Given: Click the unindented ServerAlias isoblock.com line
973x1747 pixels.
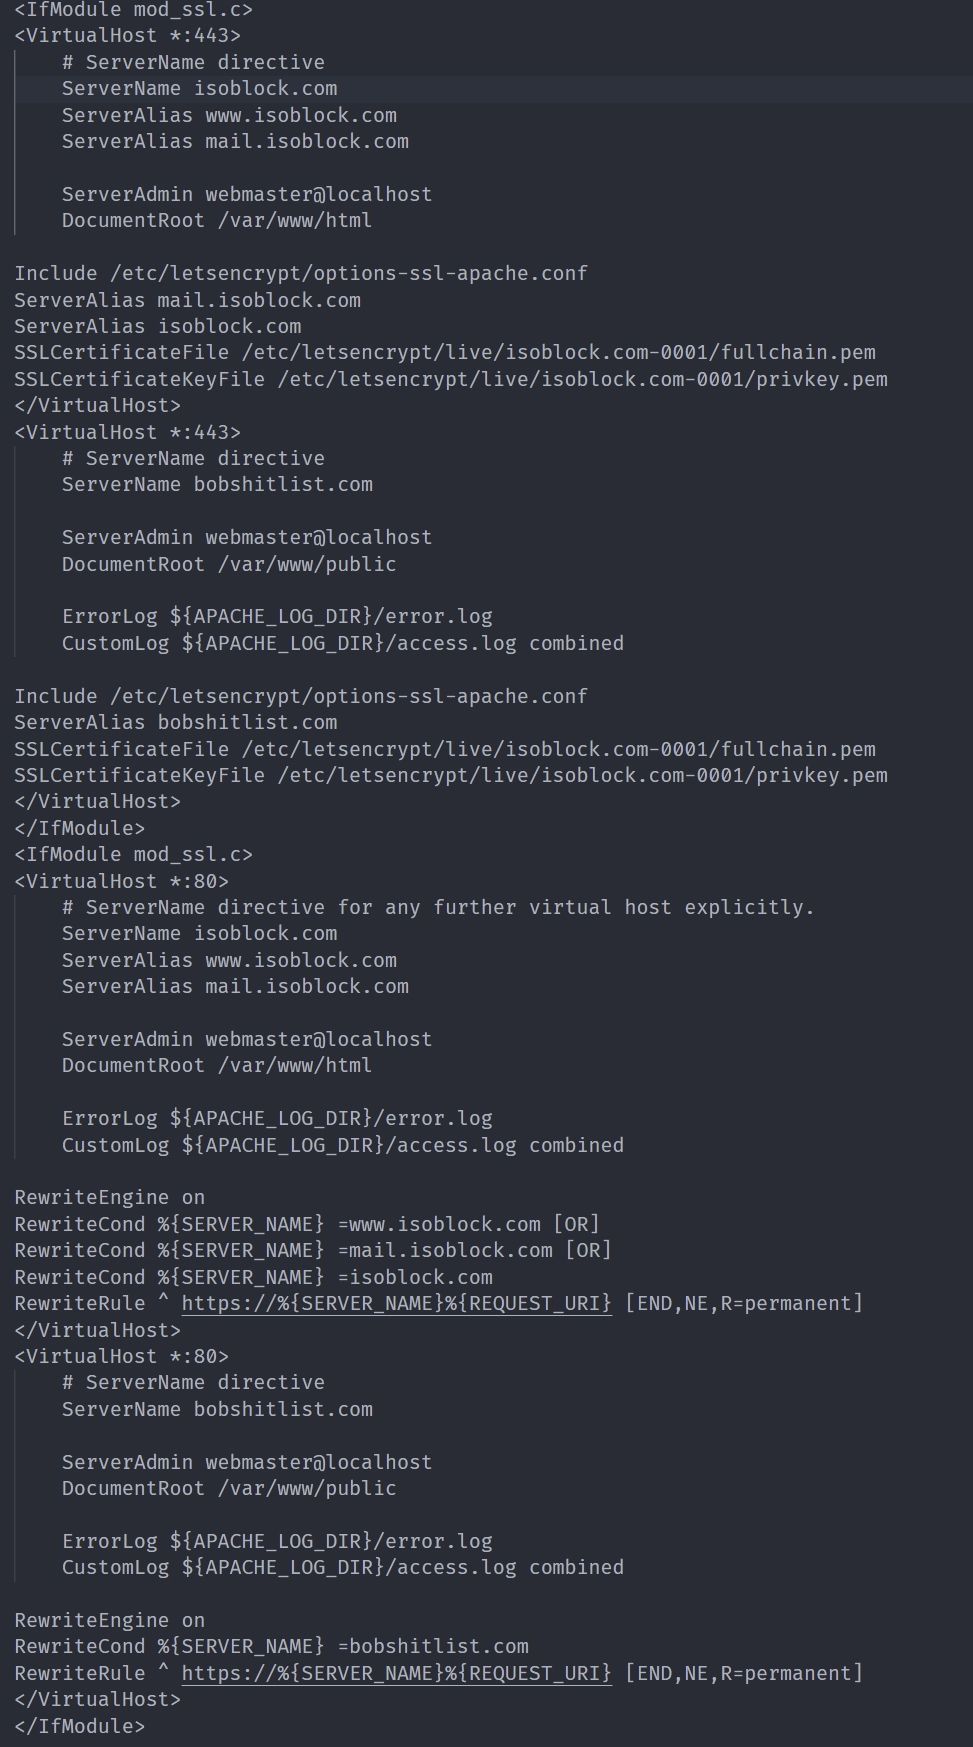Looking at the screenshot, I should click(x=157, y=326).
